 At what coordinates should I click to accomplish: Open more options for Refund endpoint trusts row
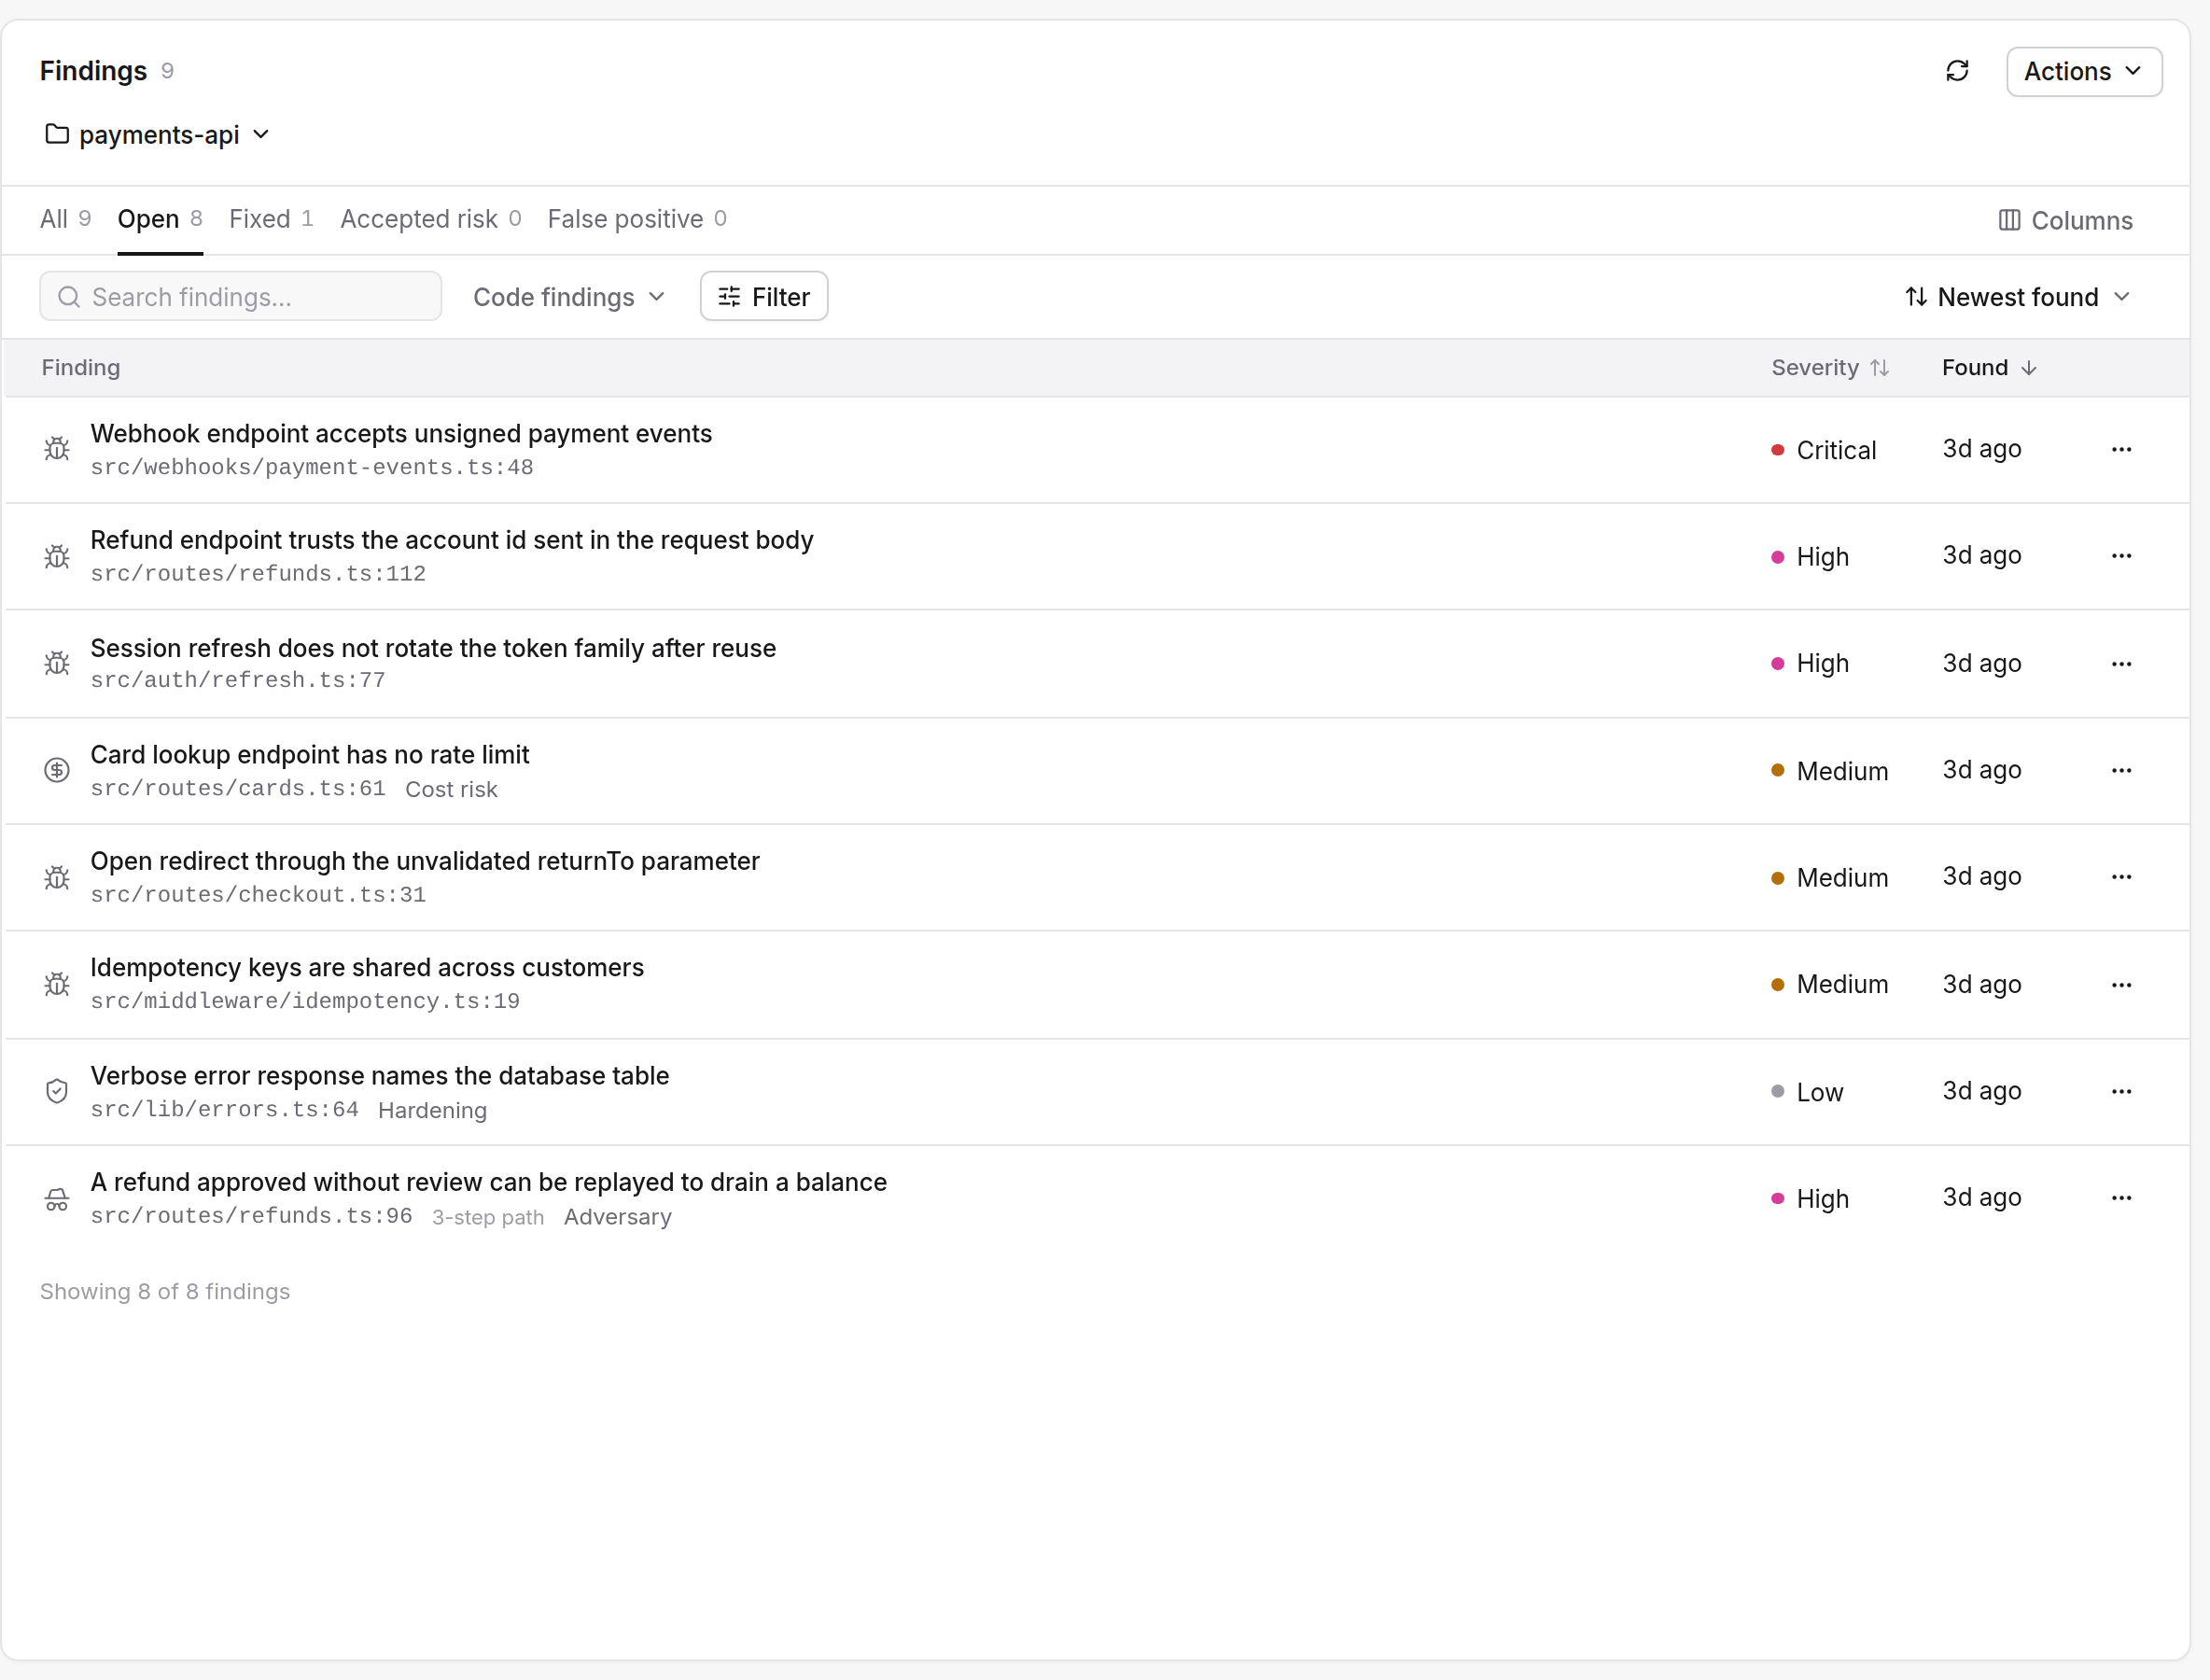(x=2121, y=556)
